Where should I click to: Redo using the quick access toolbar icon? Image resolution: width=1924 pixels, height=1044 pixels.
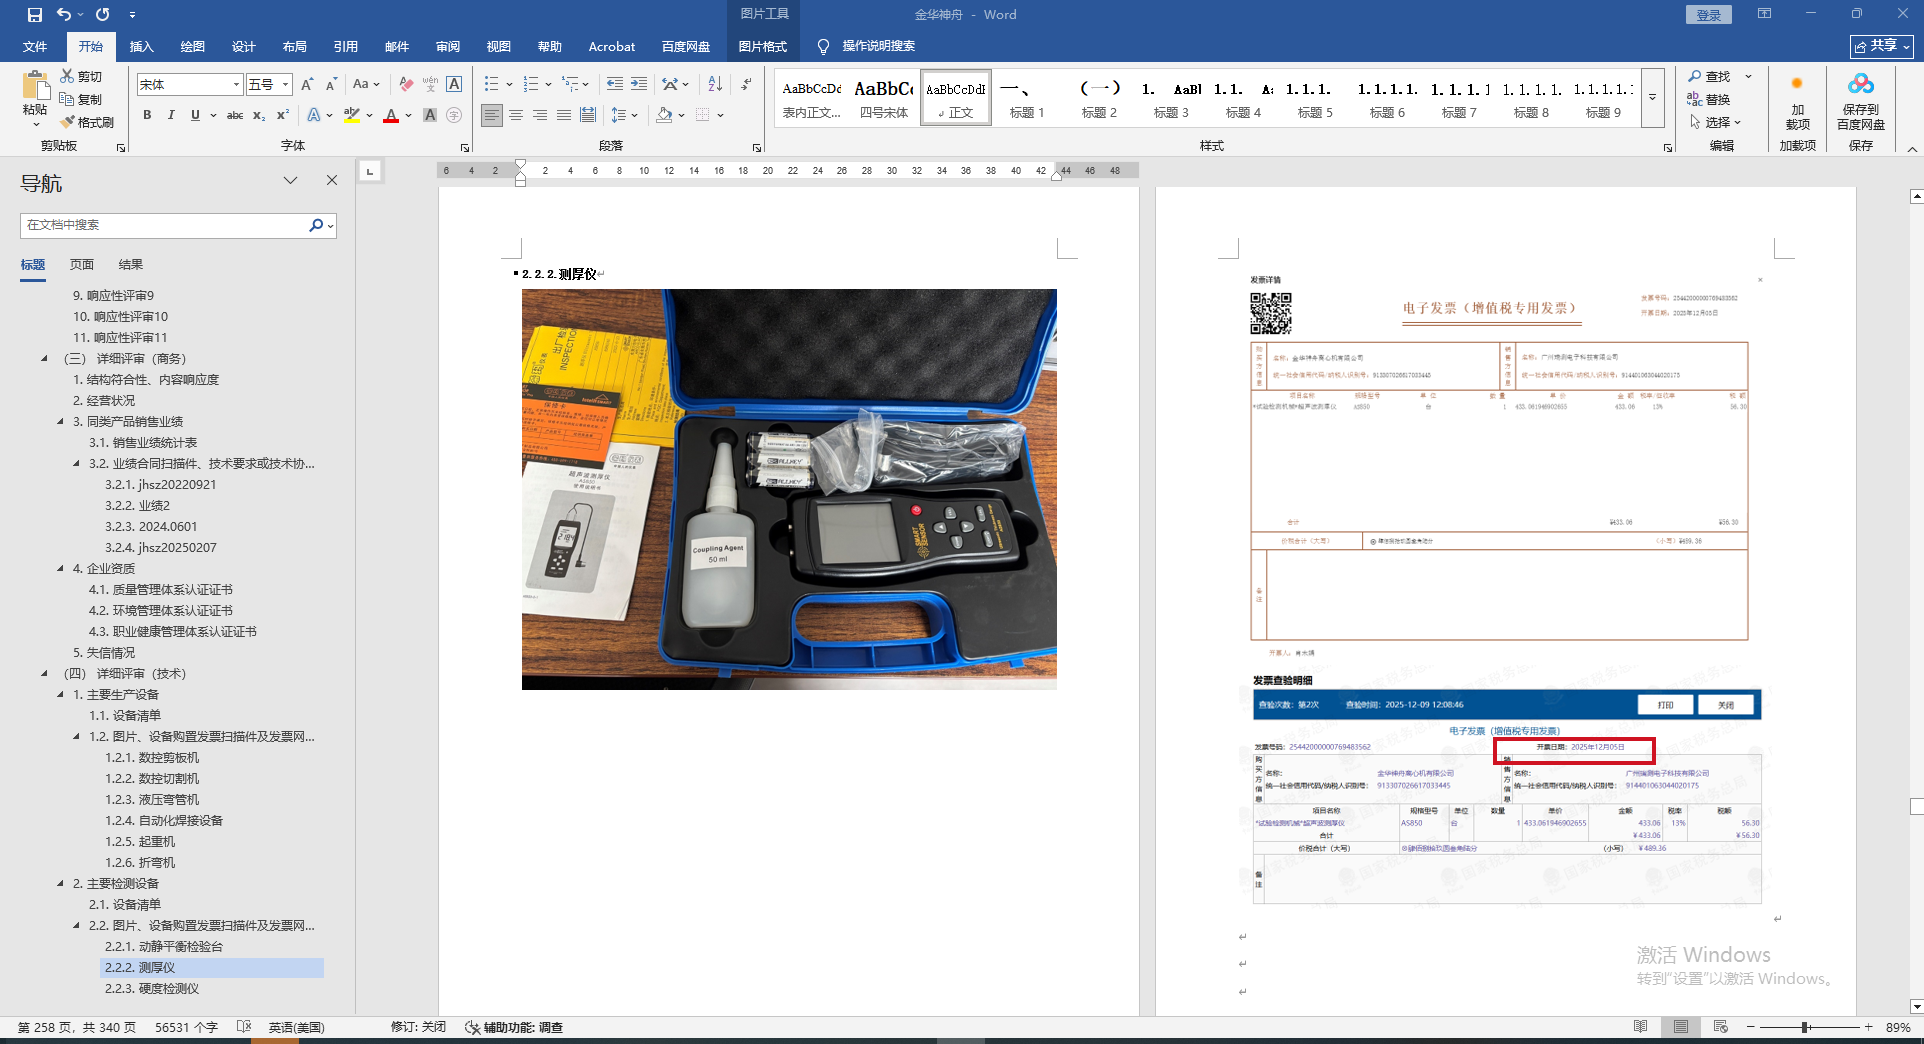102,15
